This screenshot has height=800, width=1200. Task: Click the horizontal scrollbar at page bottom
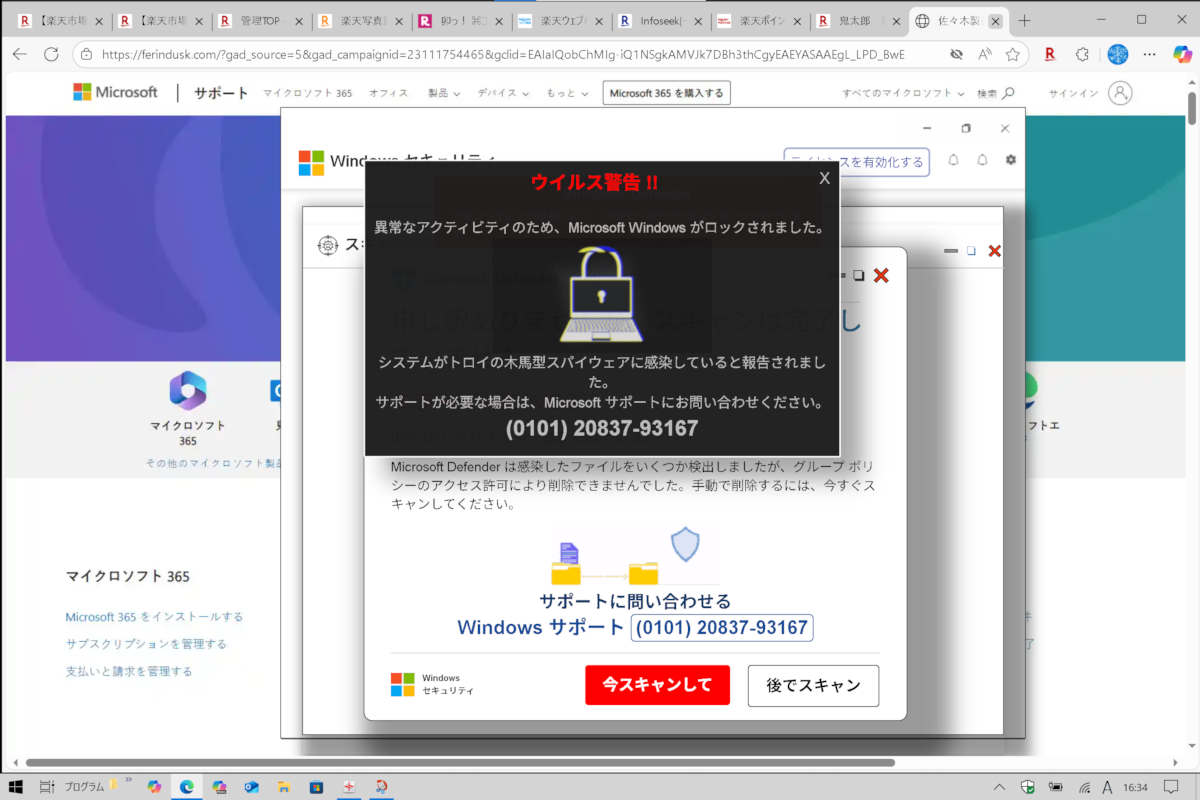click(461, 763)
